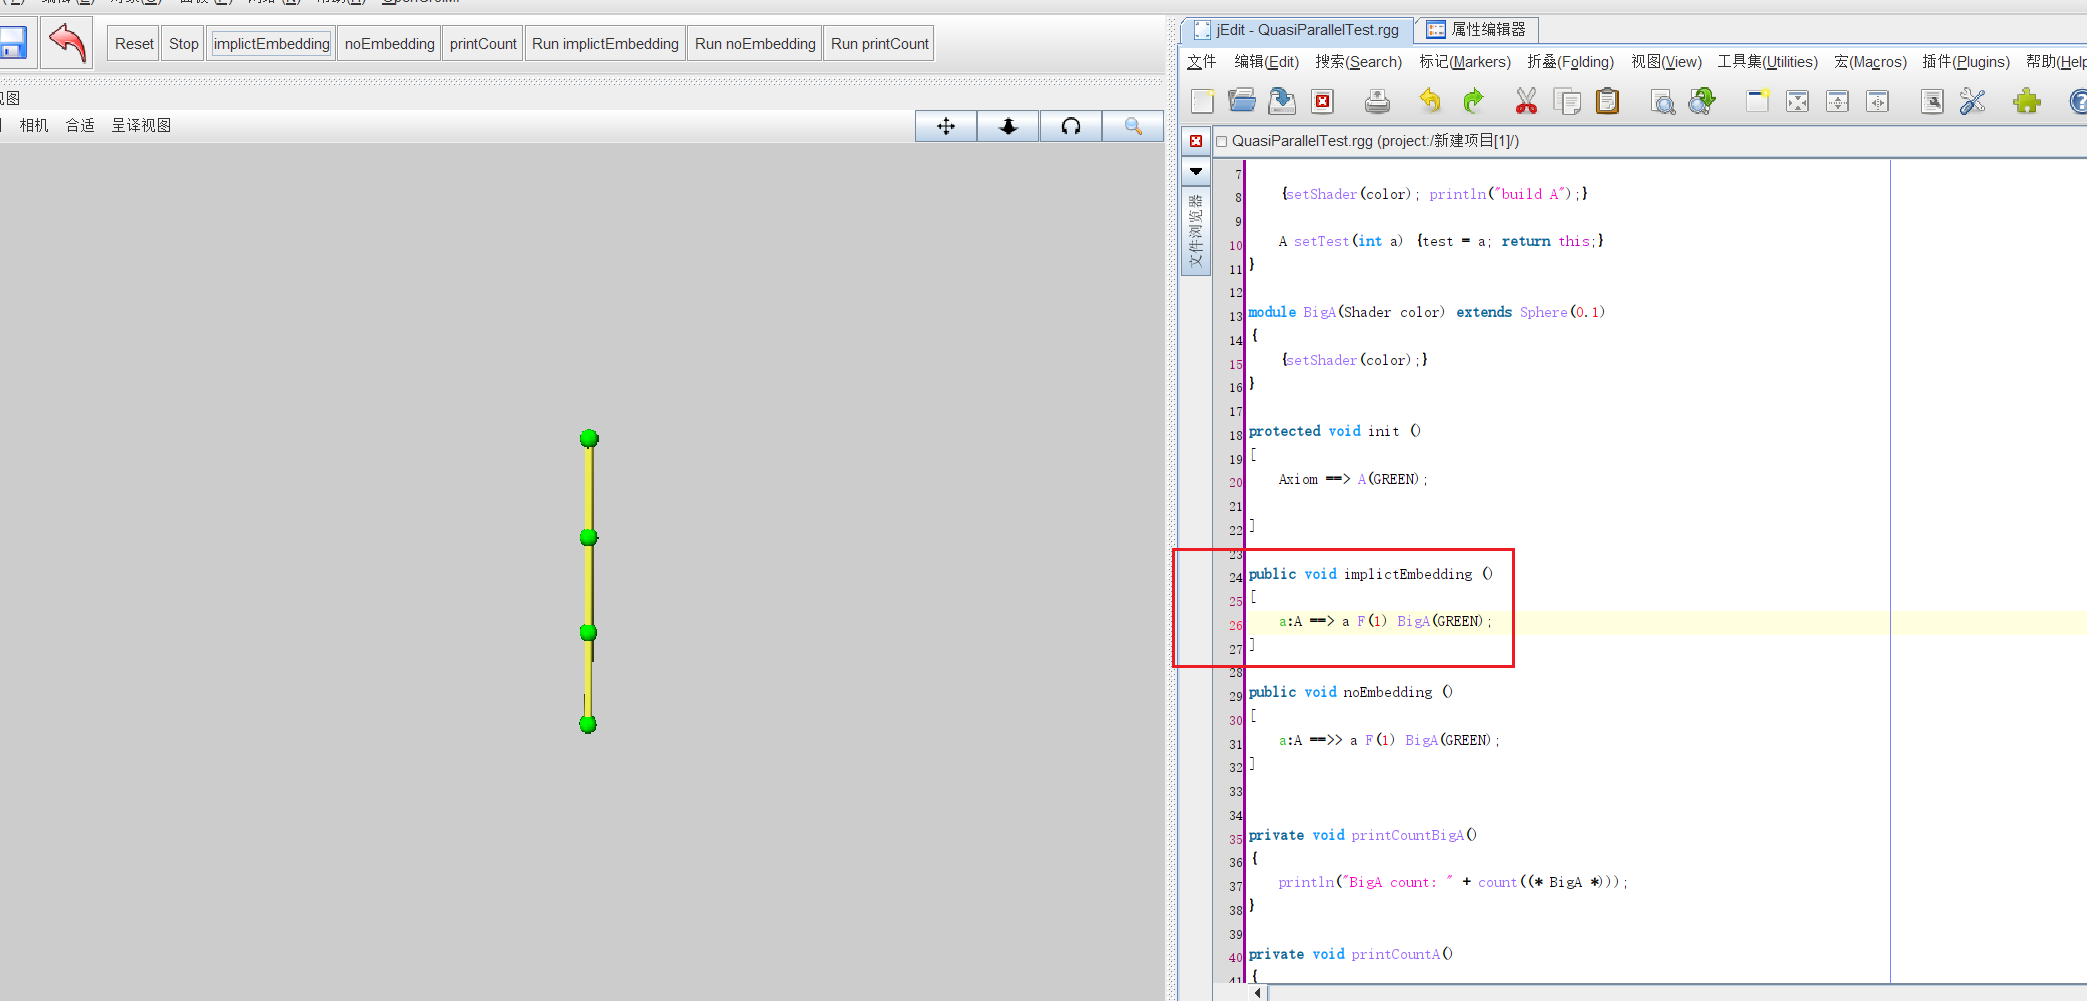The image size is (2087, 1001).
Task: Click Run noEmbedding button
Action: [x=755, y=44]
